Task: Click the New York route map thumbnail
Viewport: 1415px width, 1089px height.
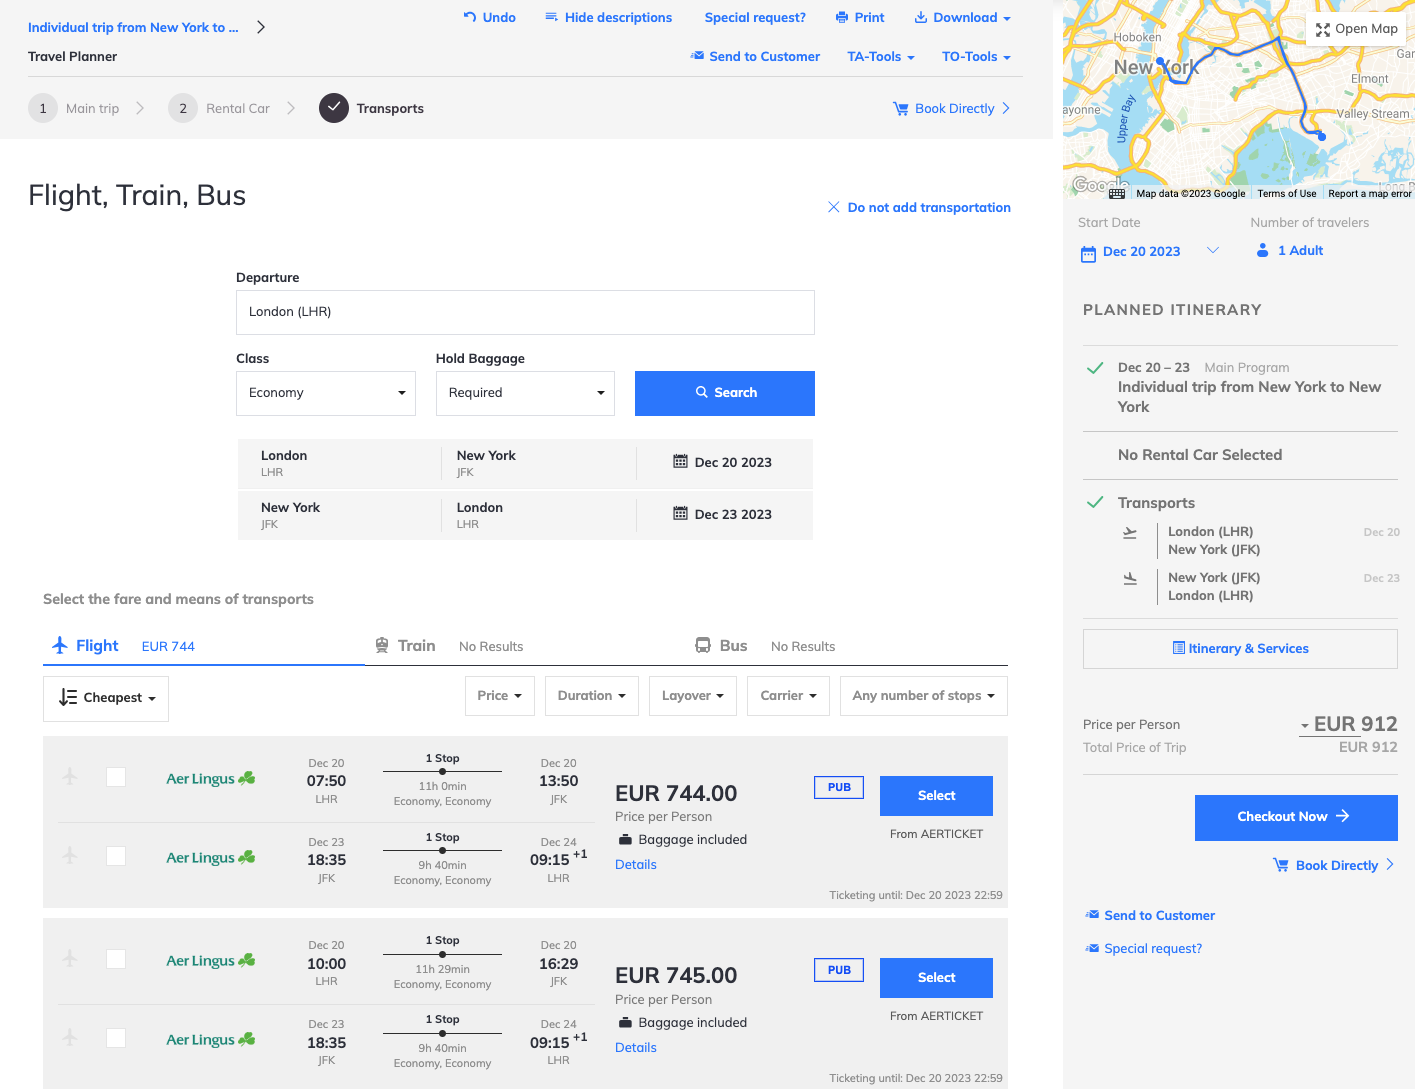Action: [x=1239, y=100]
